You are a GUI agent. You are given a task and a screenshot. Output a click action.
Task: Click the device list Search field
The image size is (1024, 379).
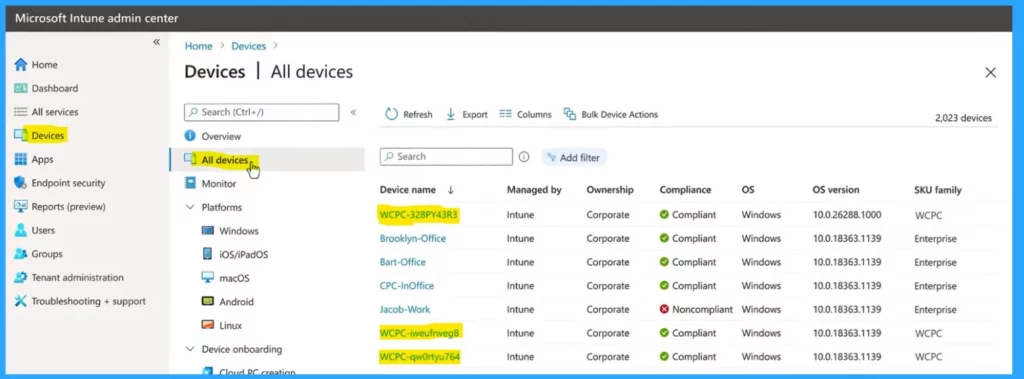[447, 157]
